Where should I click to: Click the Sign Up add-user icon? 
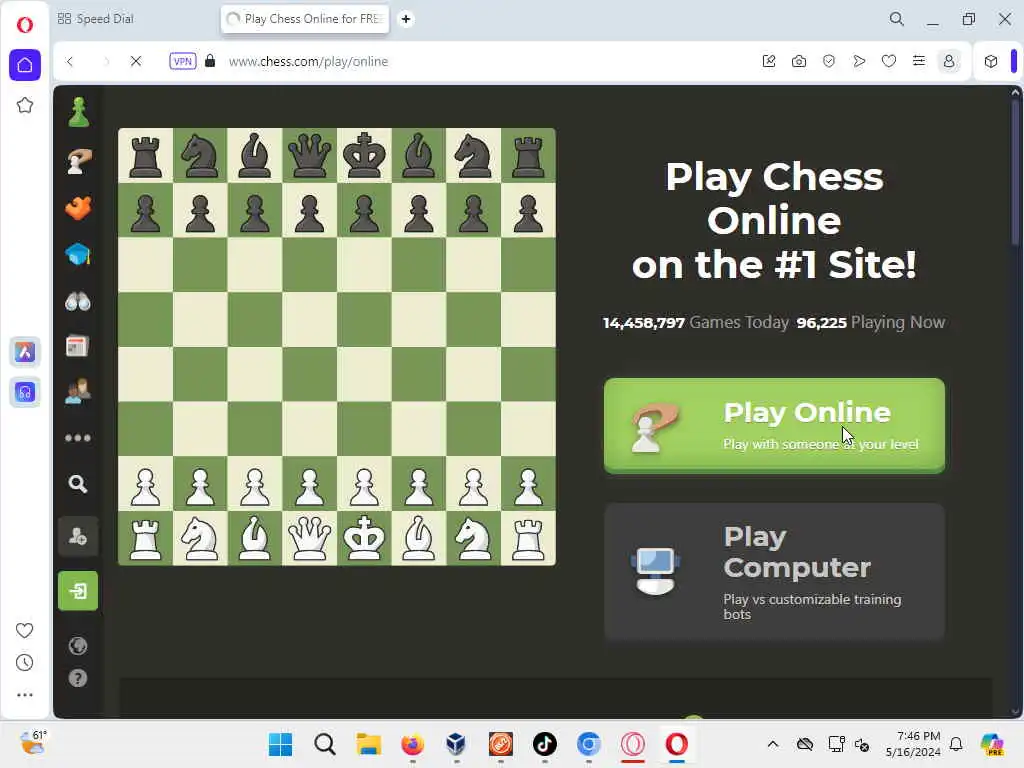coord(78,537)
